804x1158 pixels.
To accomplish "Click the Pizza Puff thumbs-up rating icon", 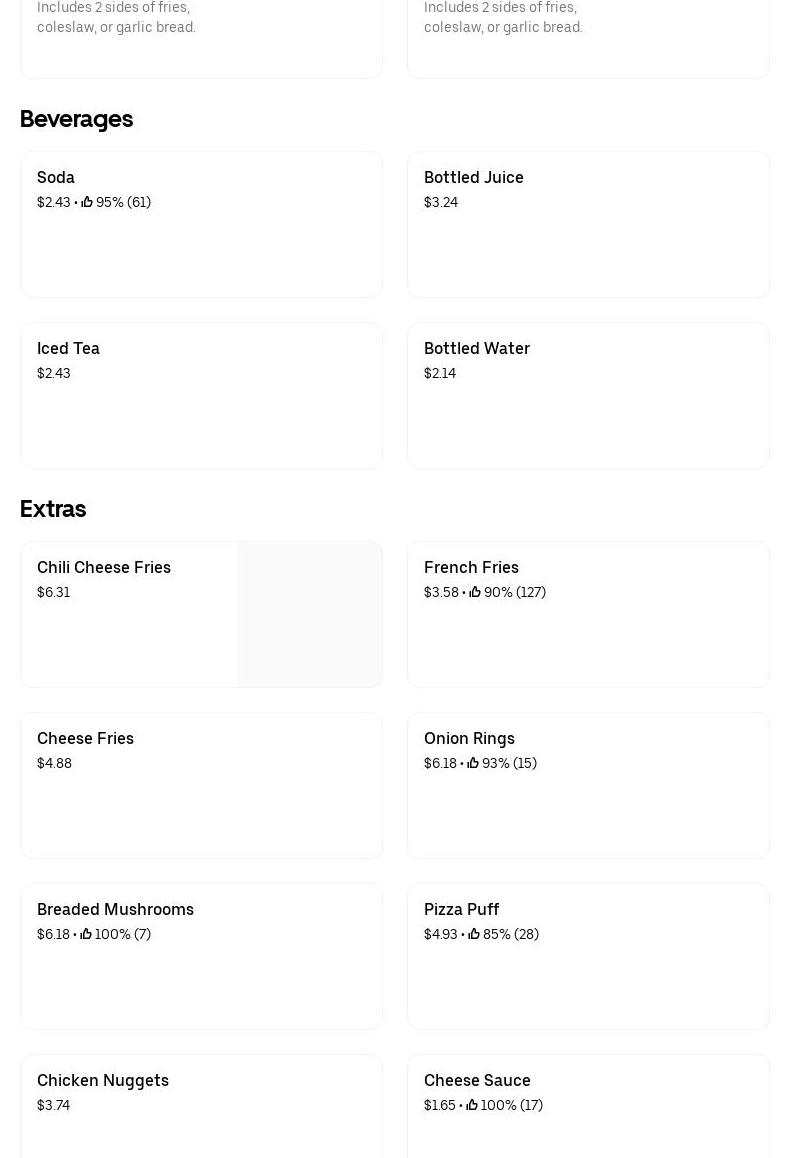I will 474,934.
